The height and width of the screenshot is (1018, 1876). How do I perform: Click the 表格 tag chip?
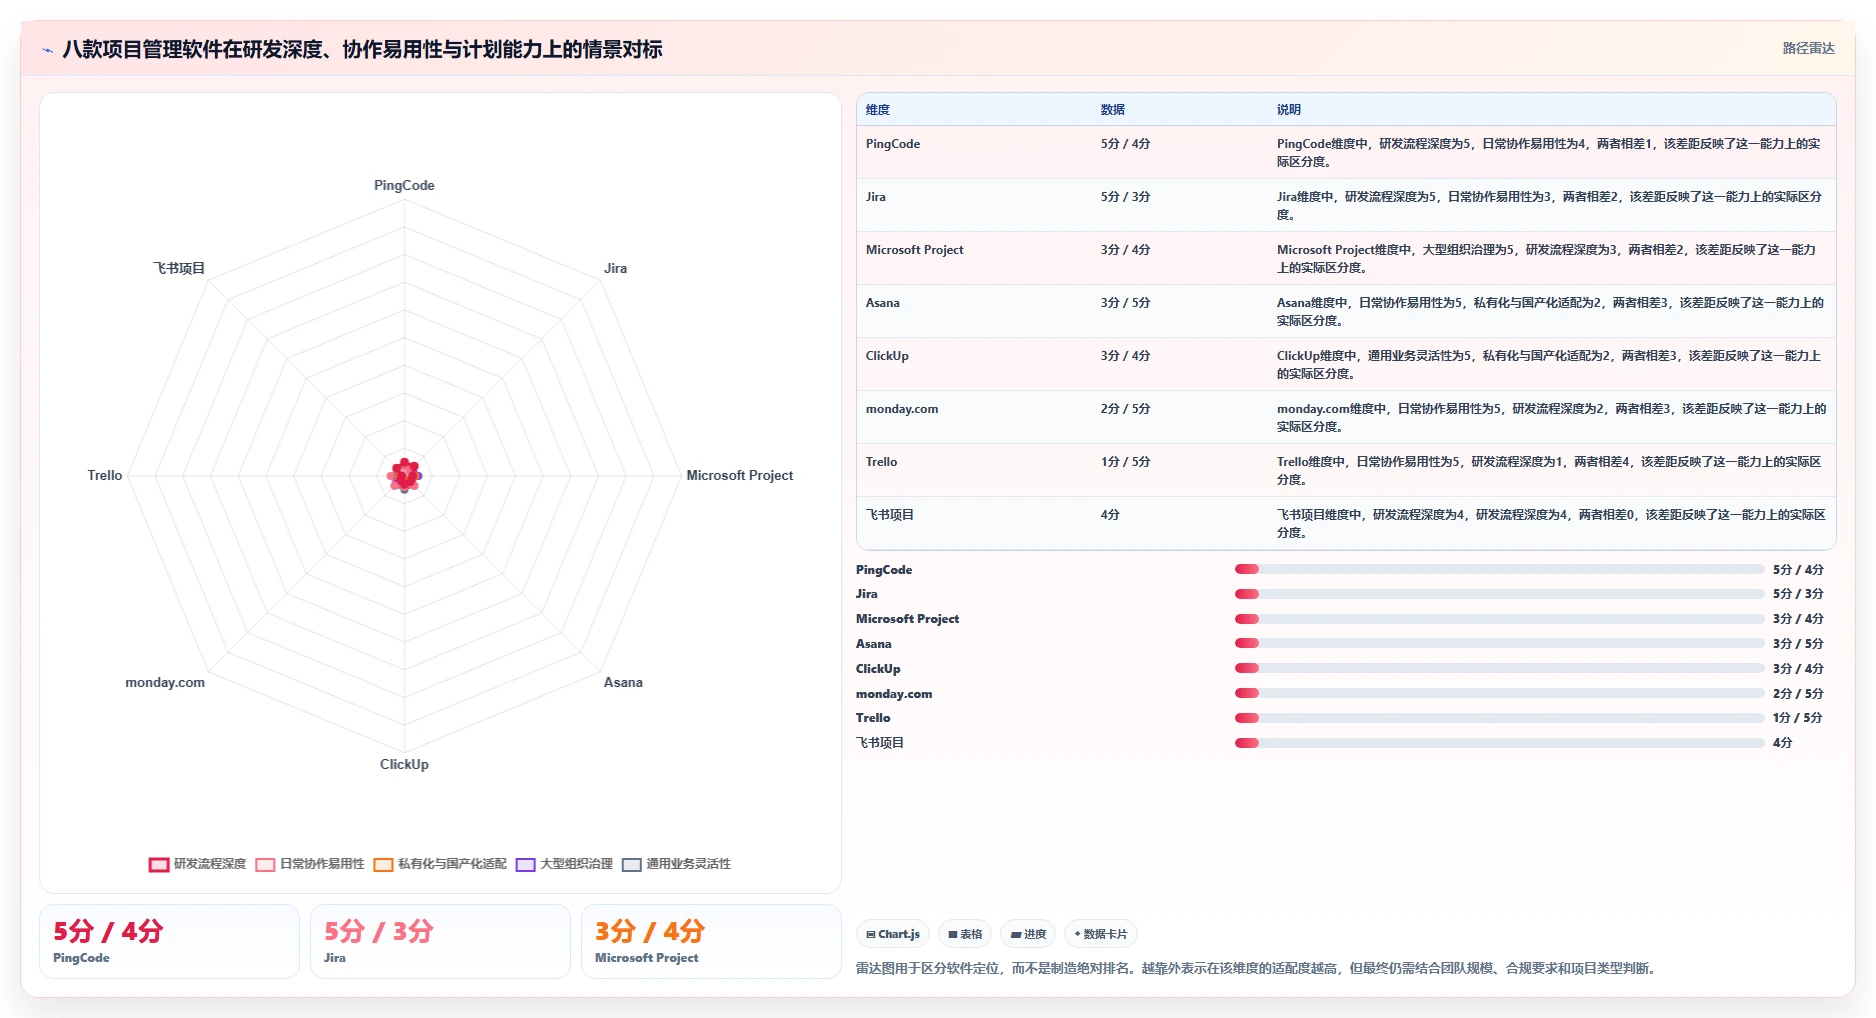[x=965, y=934]
